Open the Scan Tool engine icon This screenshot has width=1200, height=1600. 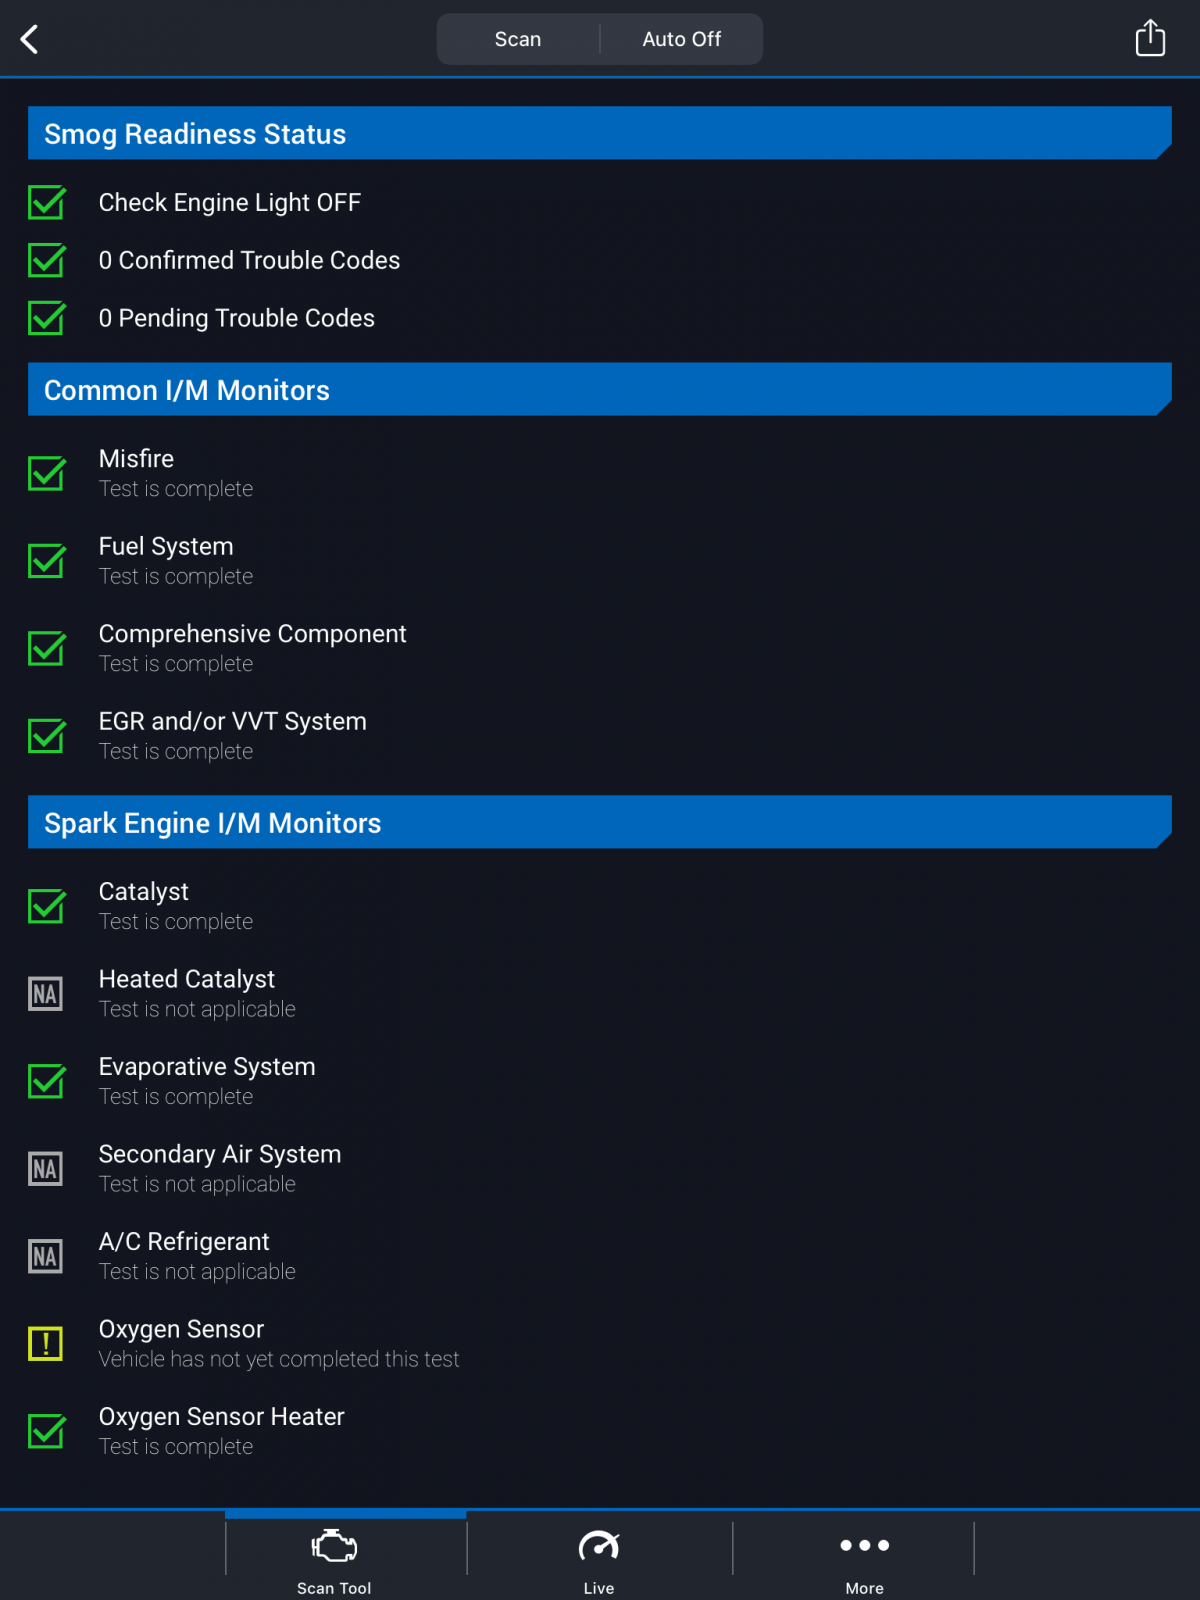click(x=334, y=1546)
